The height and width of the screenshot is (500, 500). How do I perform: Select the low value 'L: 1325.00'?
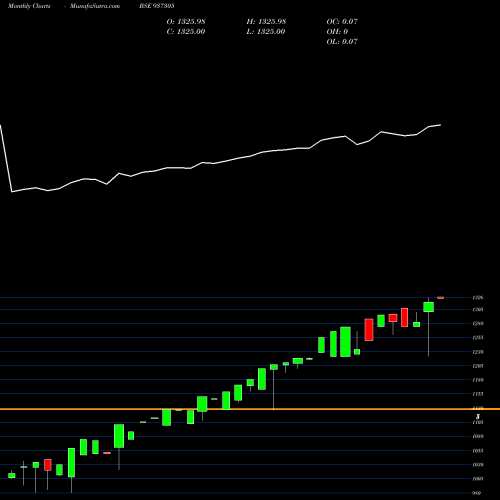tap(266, 32)
